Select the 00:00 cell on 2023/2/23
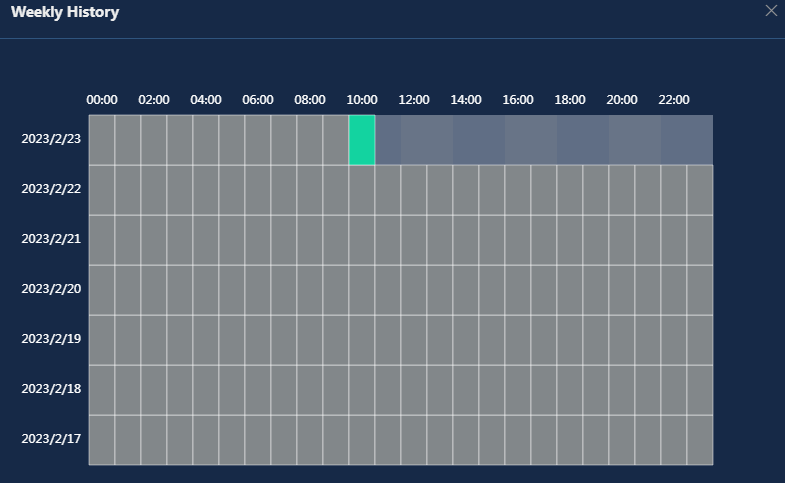 coord(102,140)
